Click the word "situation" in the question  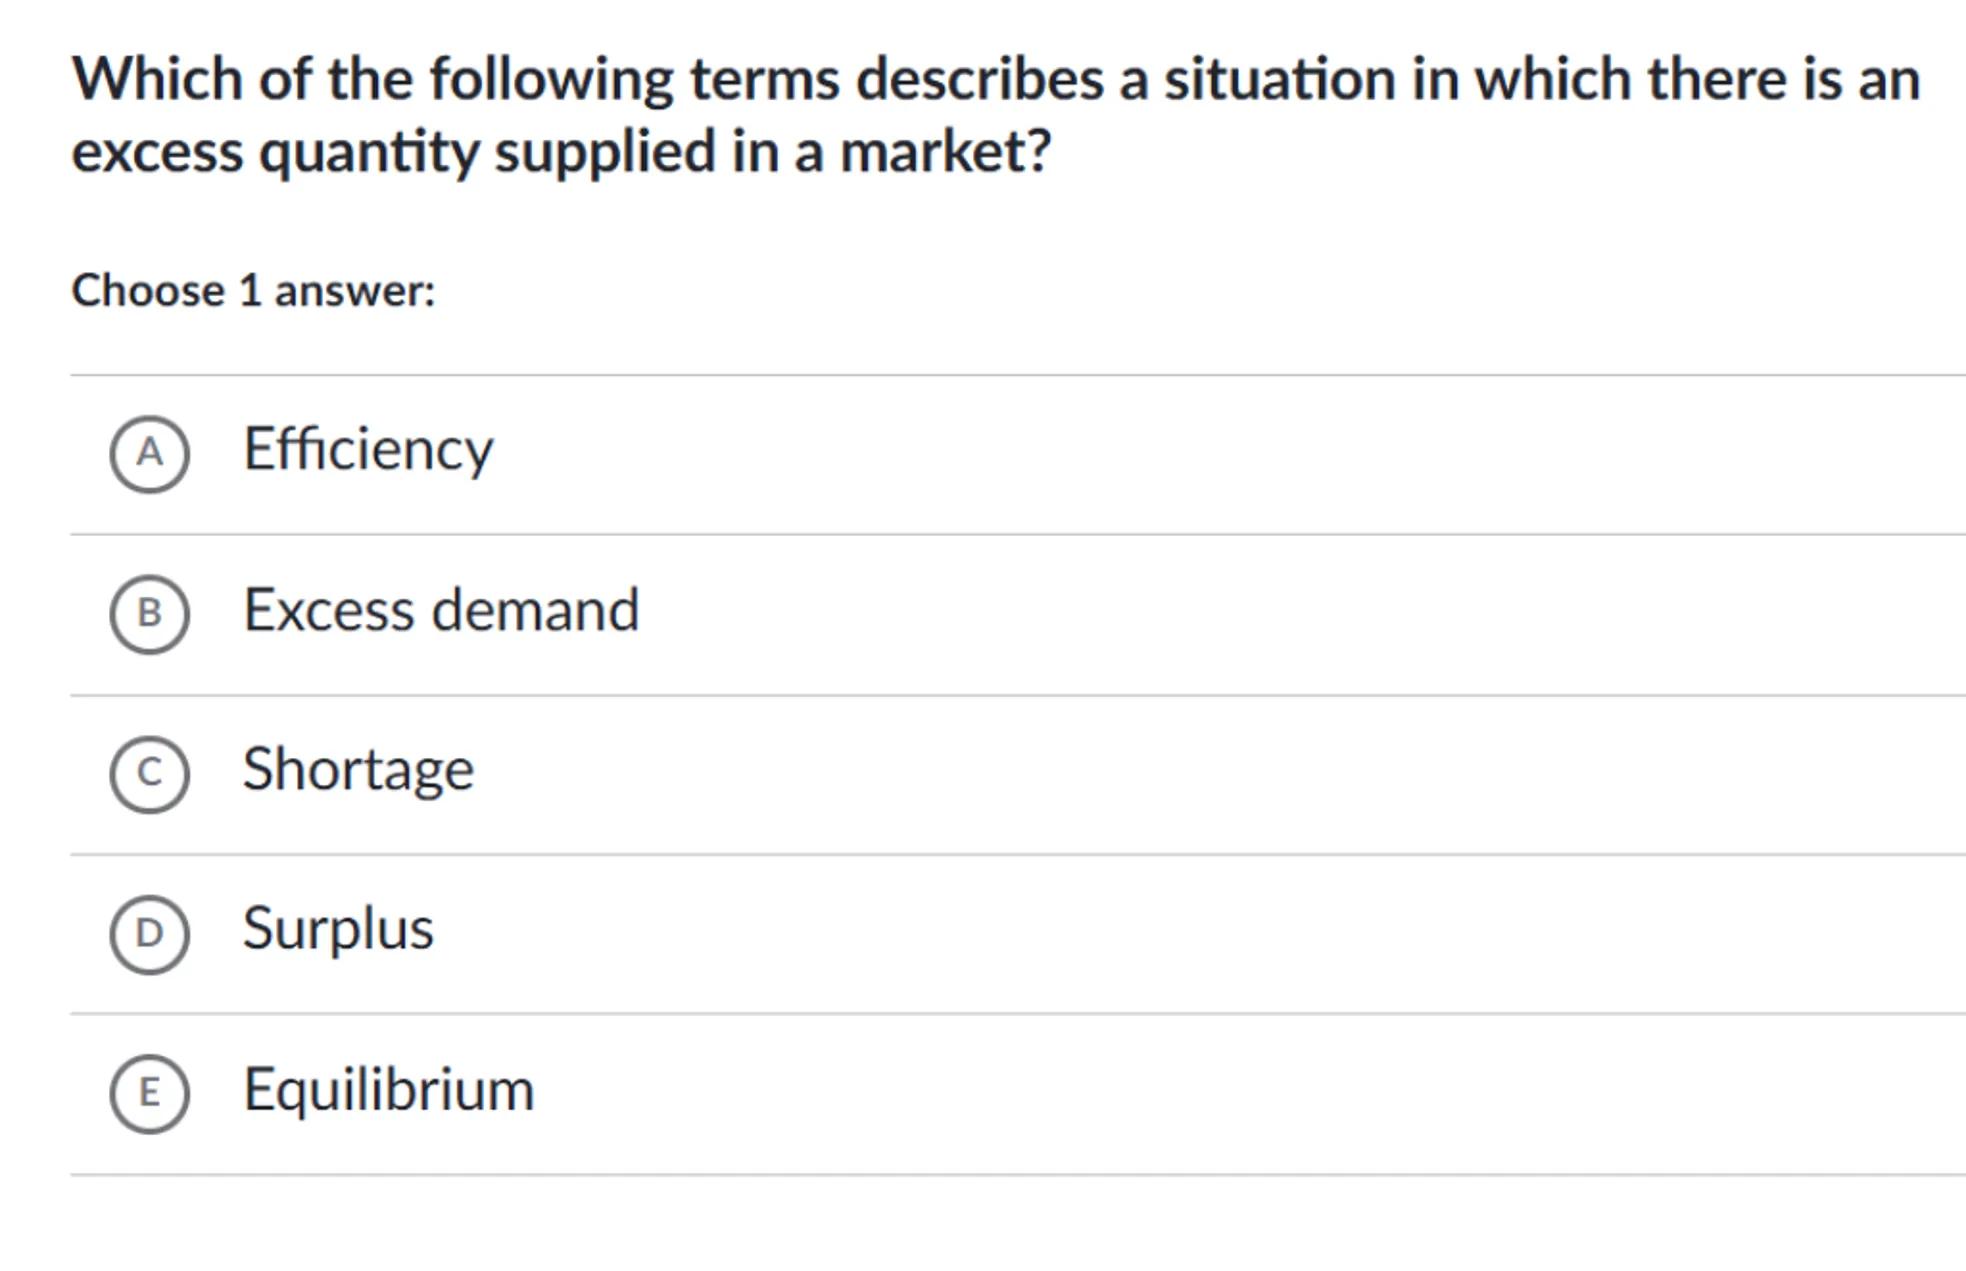(1279, 79)
